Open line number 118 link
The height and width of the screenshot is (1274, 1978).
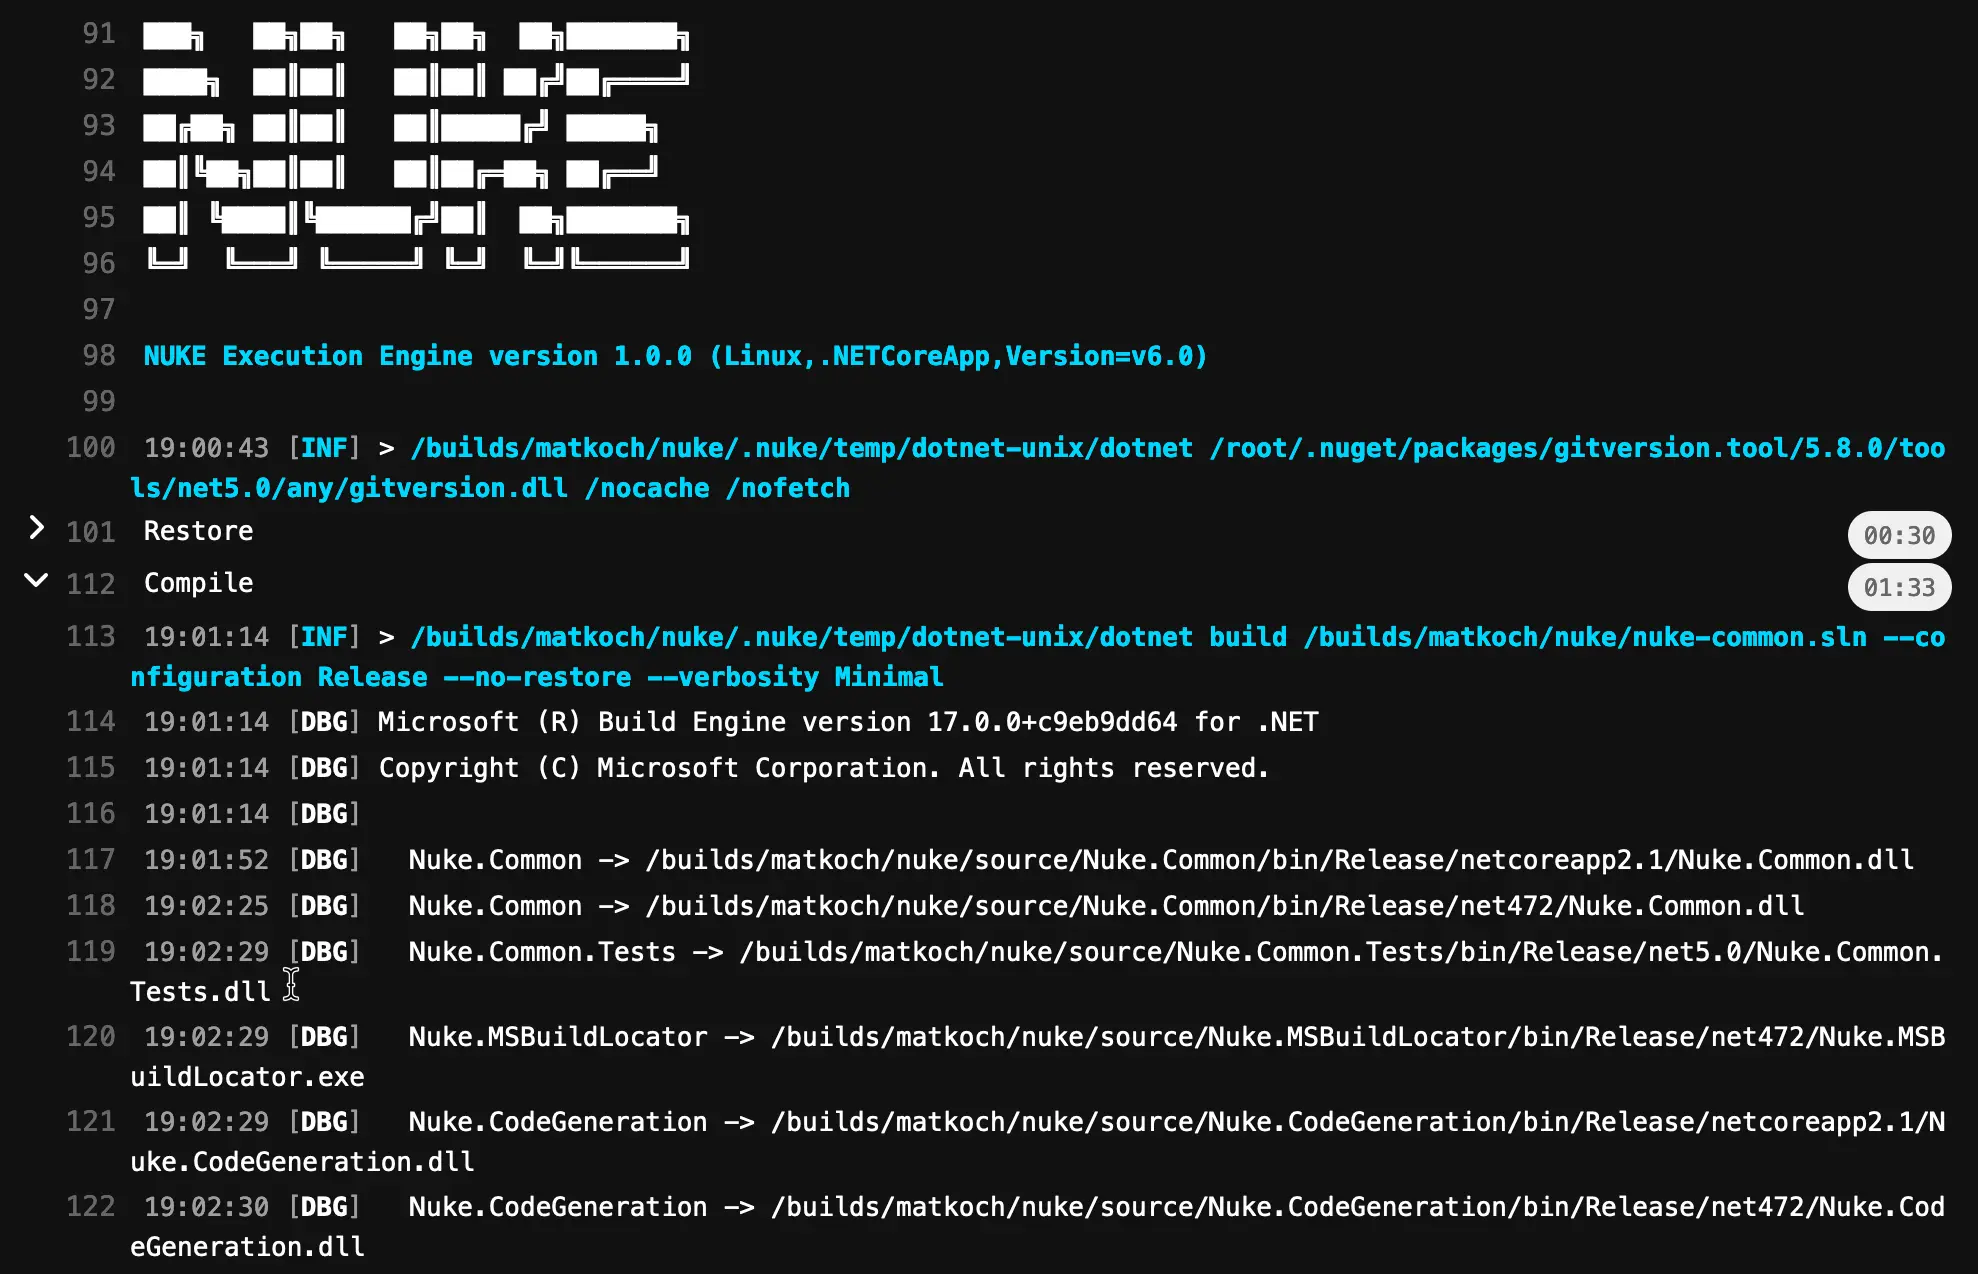click(x=90, y=906)
